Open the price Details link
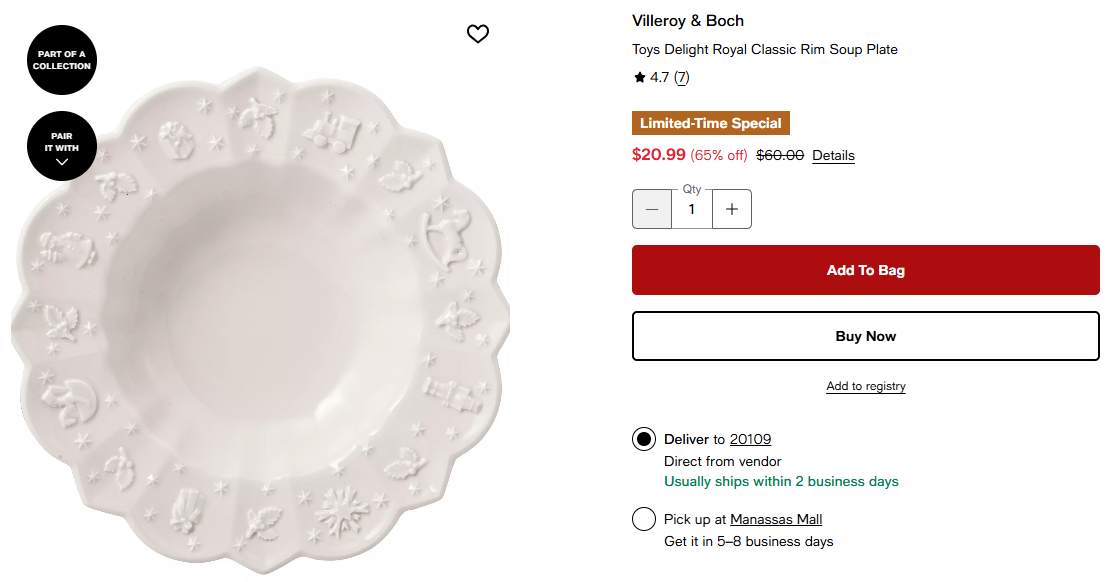Viewport: 1111px width, 582px height. point(833,155)
